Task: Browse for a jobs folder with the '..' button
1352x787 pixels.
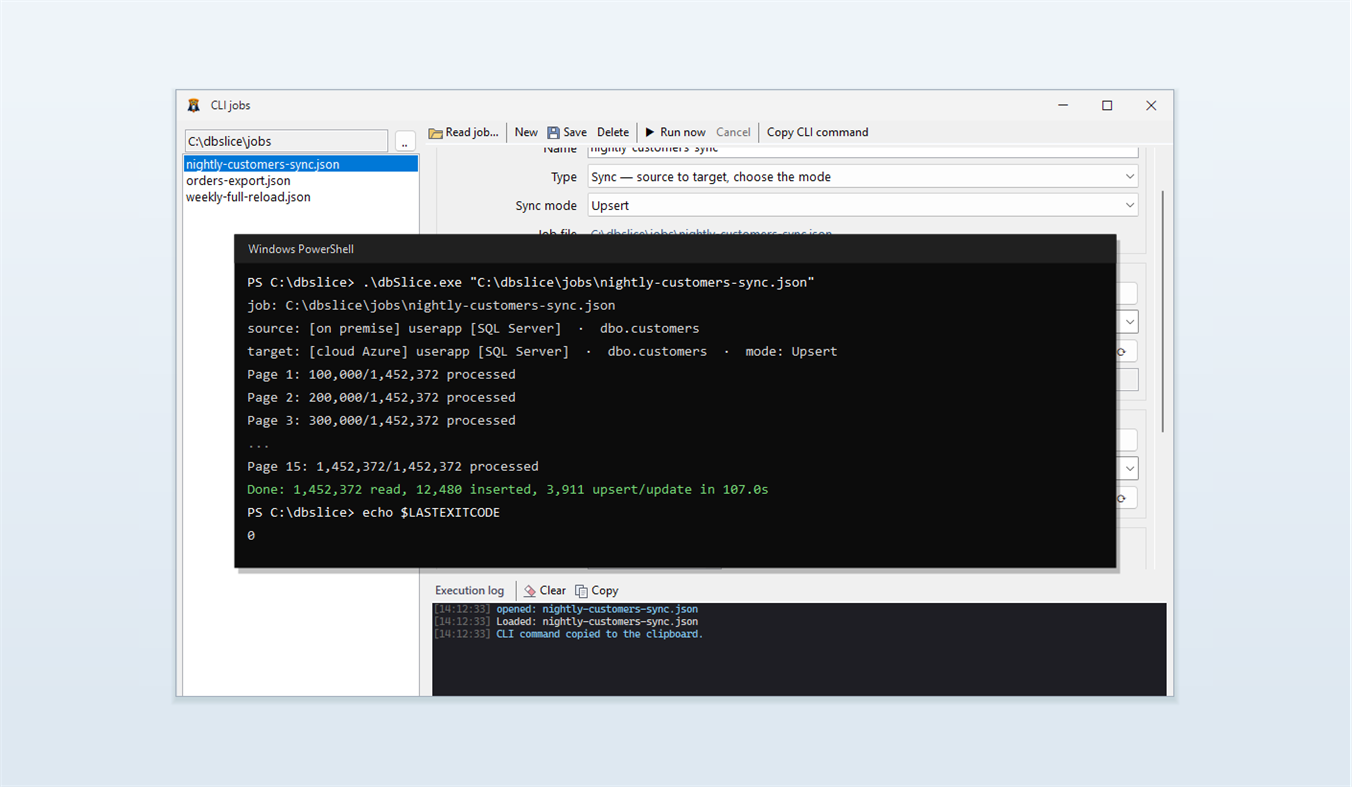Action: click(x=405, y=142)
